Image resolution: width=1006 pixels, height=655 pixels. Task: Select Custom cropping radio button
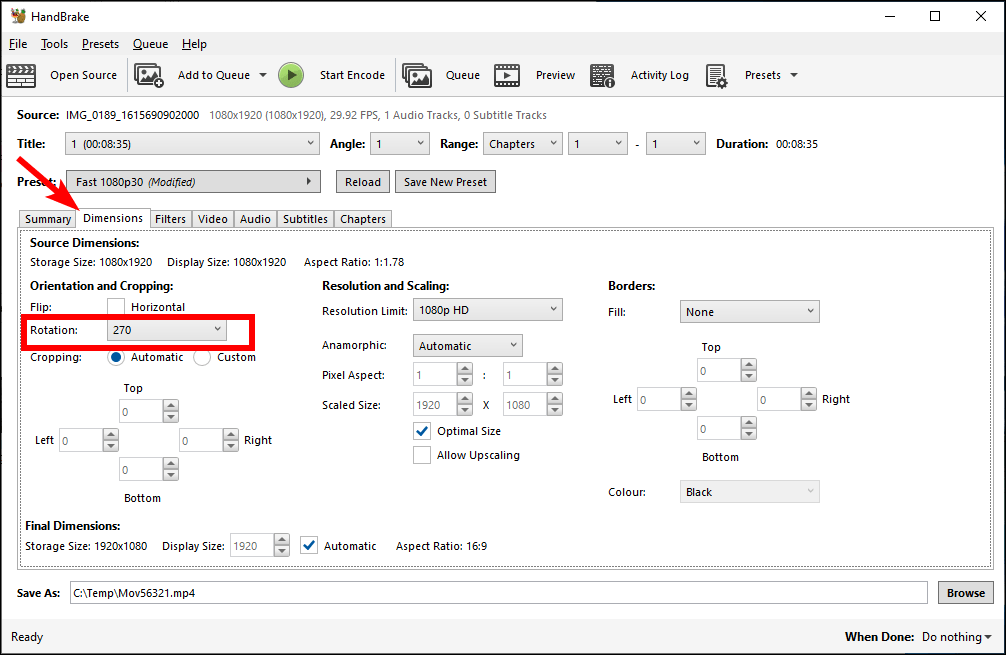[202, 357]
